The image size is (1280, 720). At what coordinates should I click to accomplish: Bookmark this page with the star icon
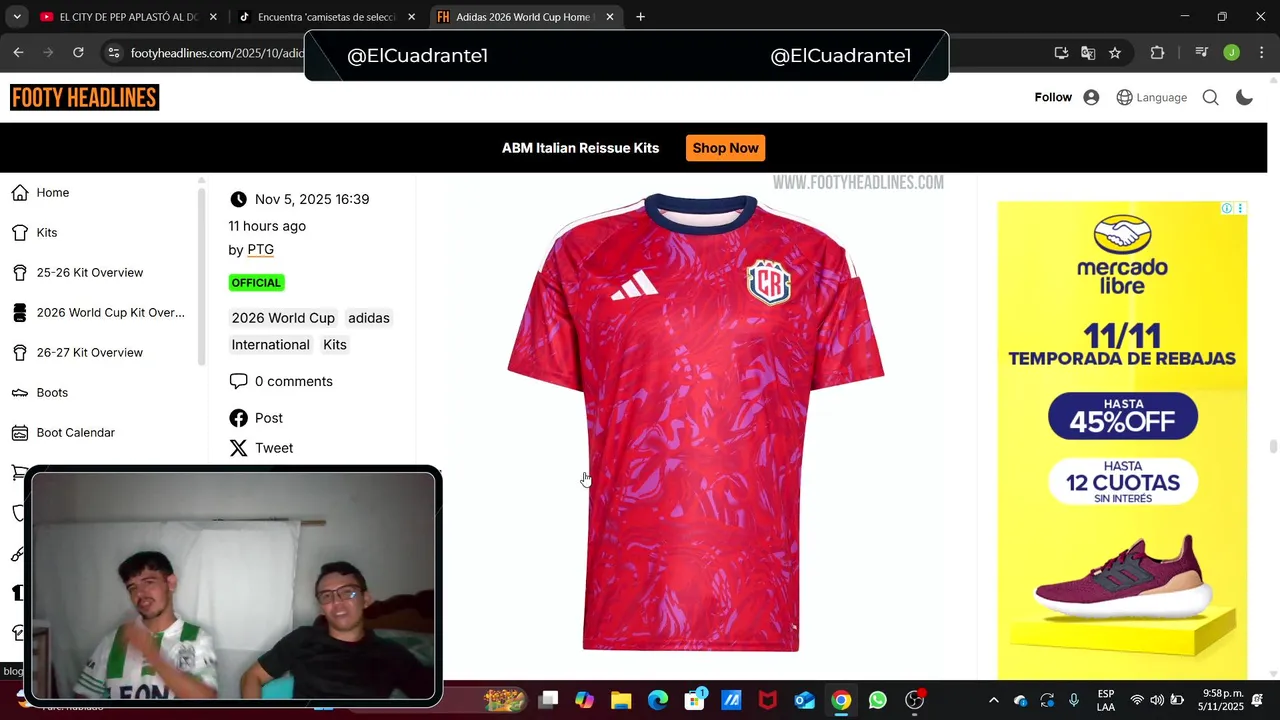(x=1115, y=53)
